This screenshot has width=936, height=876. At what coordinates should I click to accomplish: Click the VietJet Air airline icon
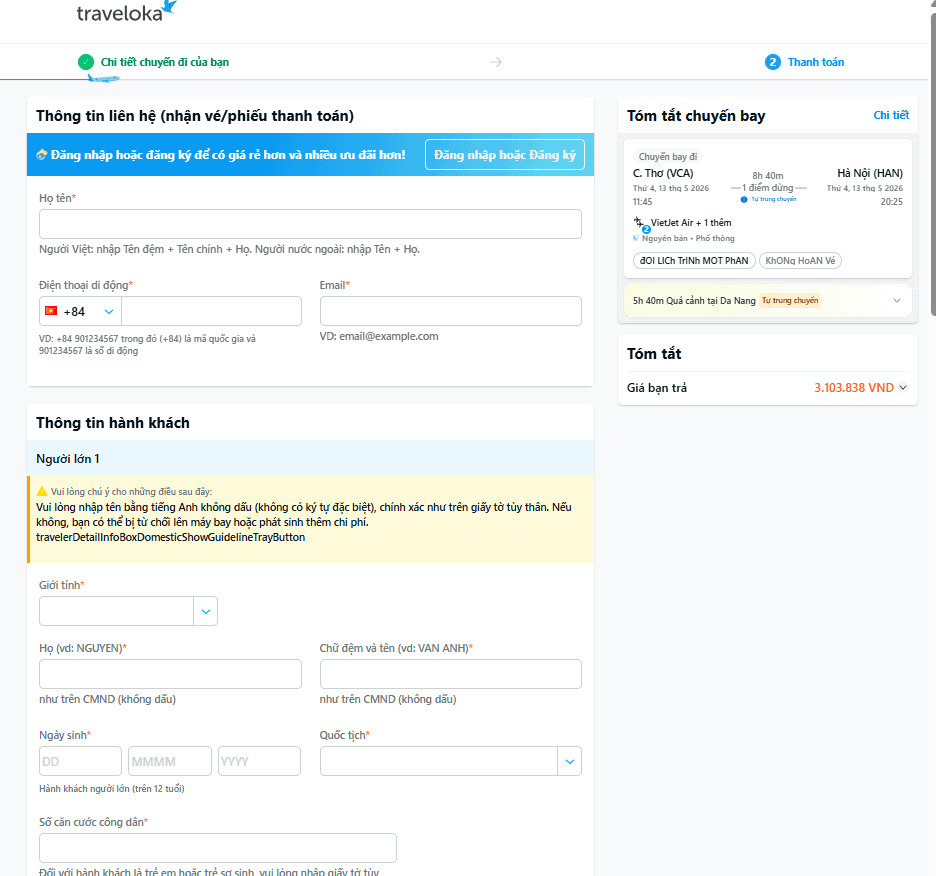(x=640, y=223)
